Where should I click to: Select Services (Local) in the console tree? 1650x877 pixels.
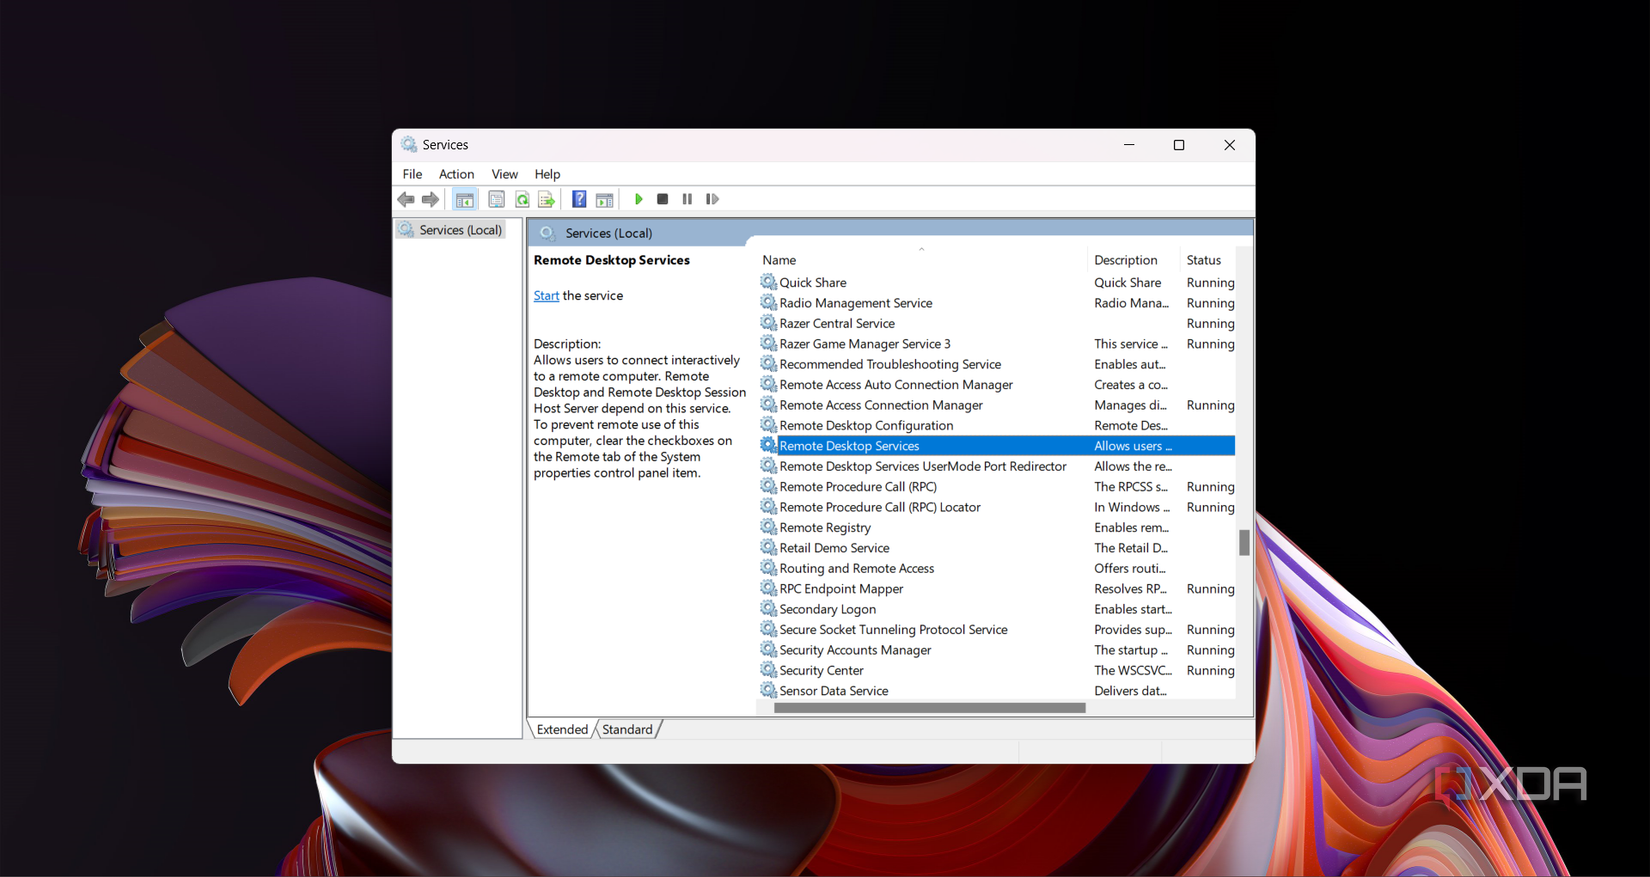[x=460, y=230]
